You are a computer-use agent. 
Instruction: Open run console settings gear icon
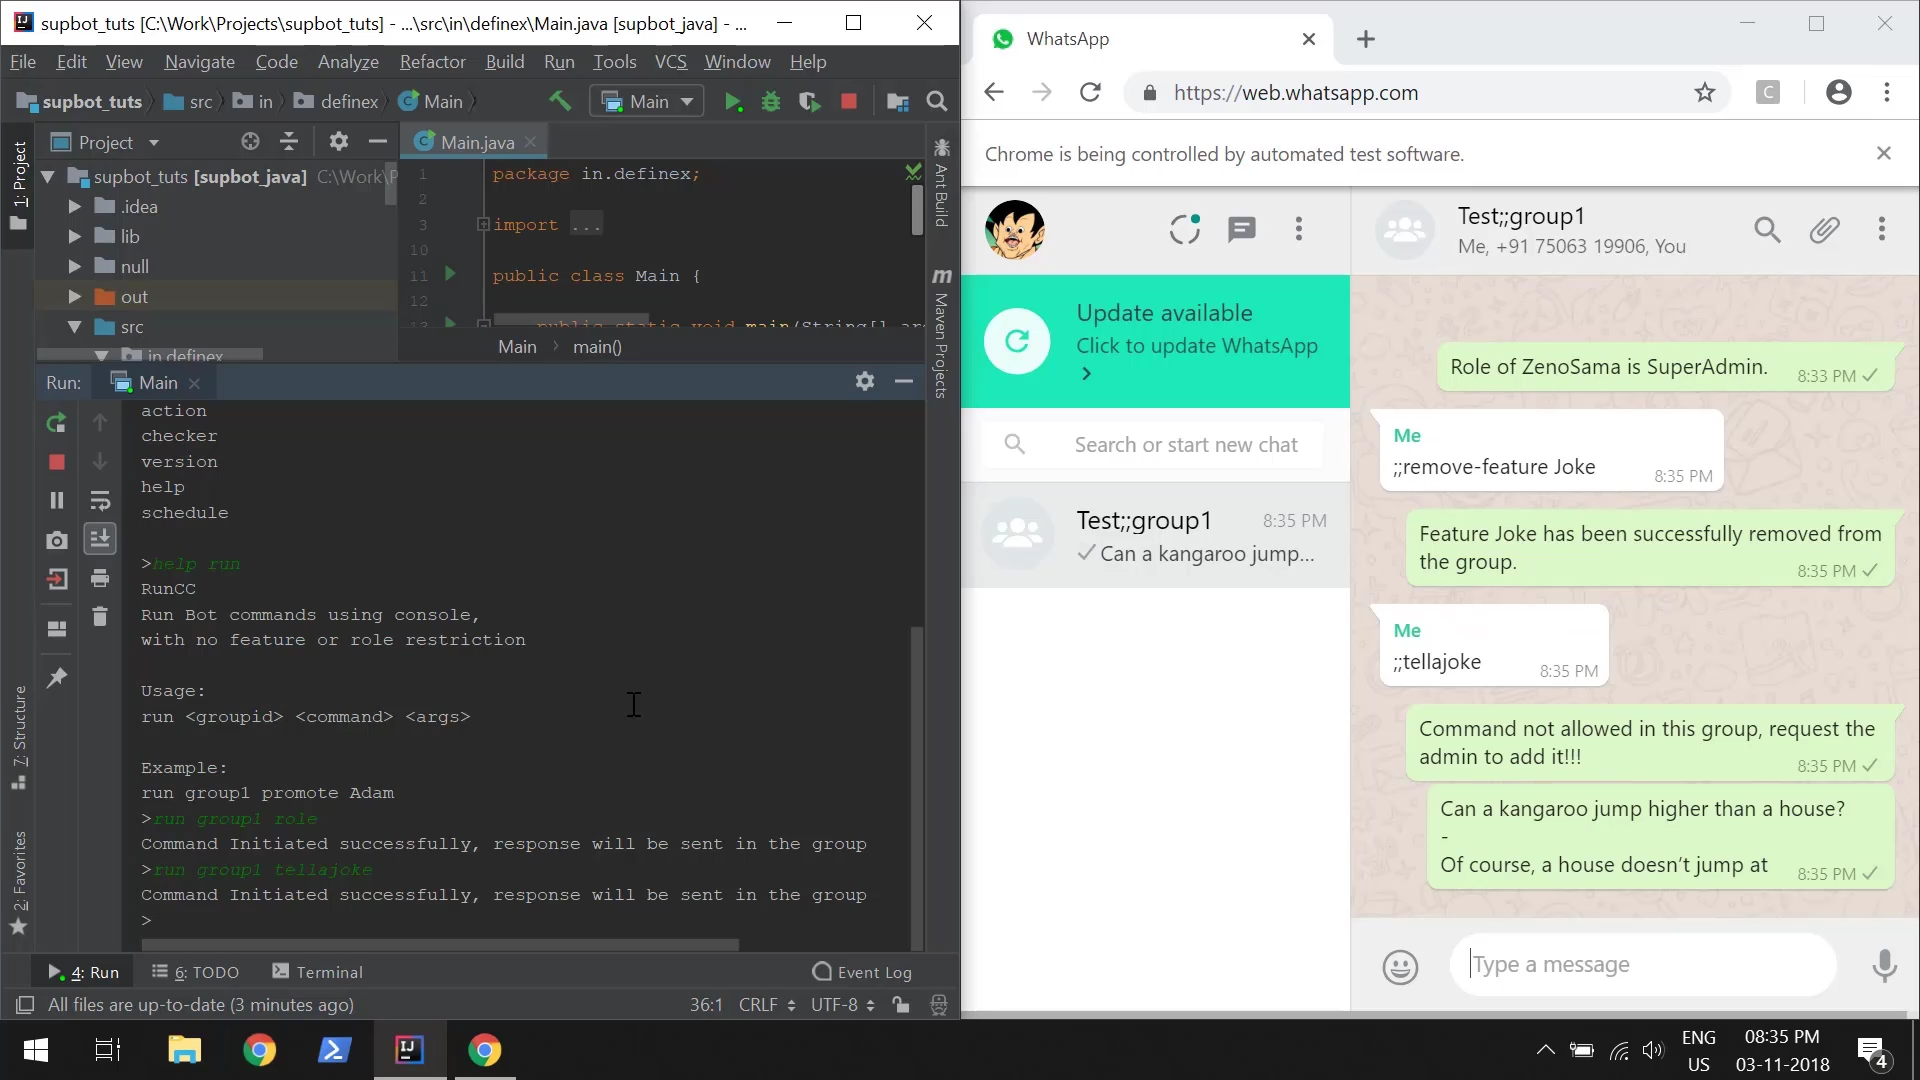point(863,381)
